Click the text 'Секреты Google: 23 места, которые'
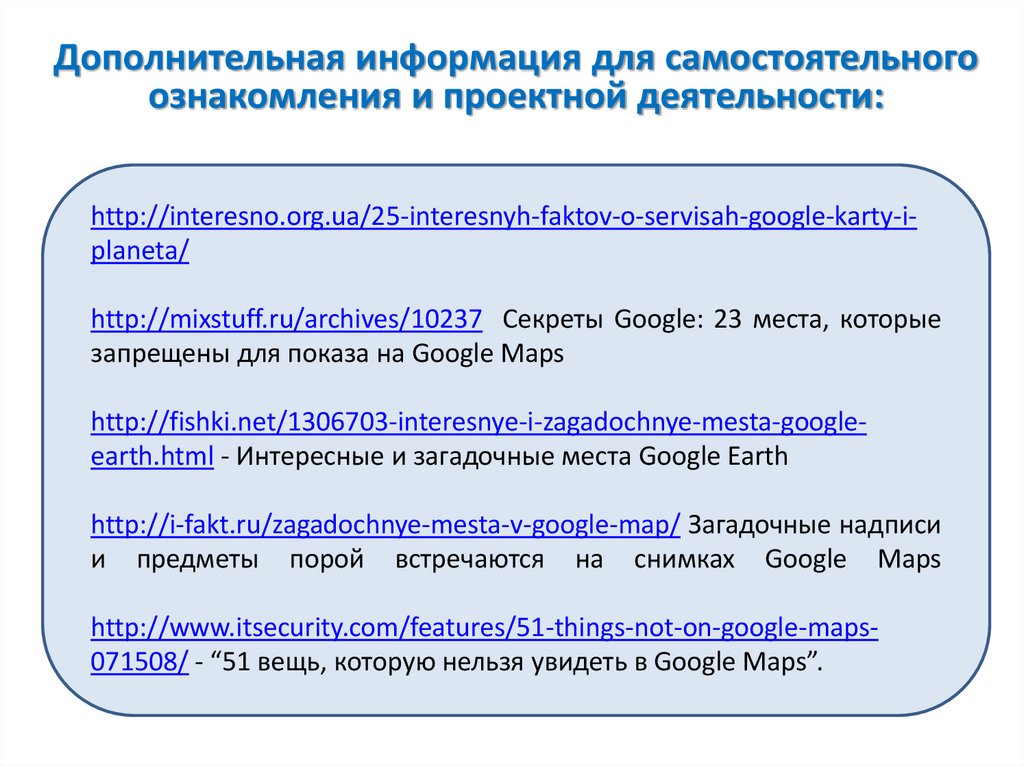The image size is (1024, 767). 722,319
